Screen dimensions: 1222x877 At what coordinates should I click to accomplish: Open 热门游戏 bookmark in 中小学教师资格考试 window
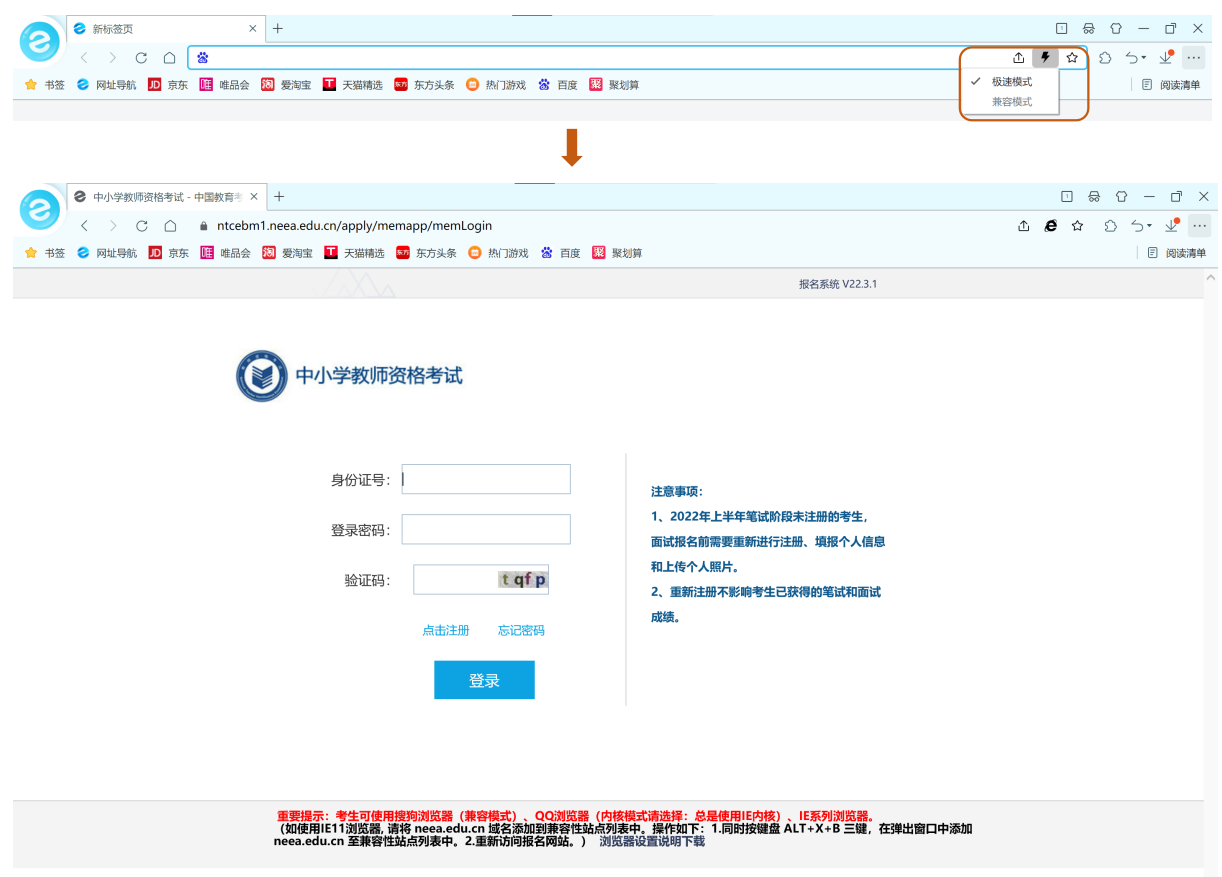pyautogui.click(x=498, y=253)
